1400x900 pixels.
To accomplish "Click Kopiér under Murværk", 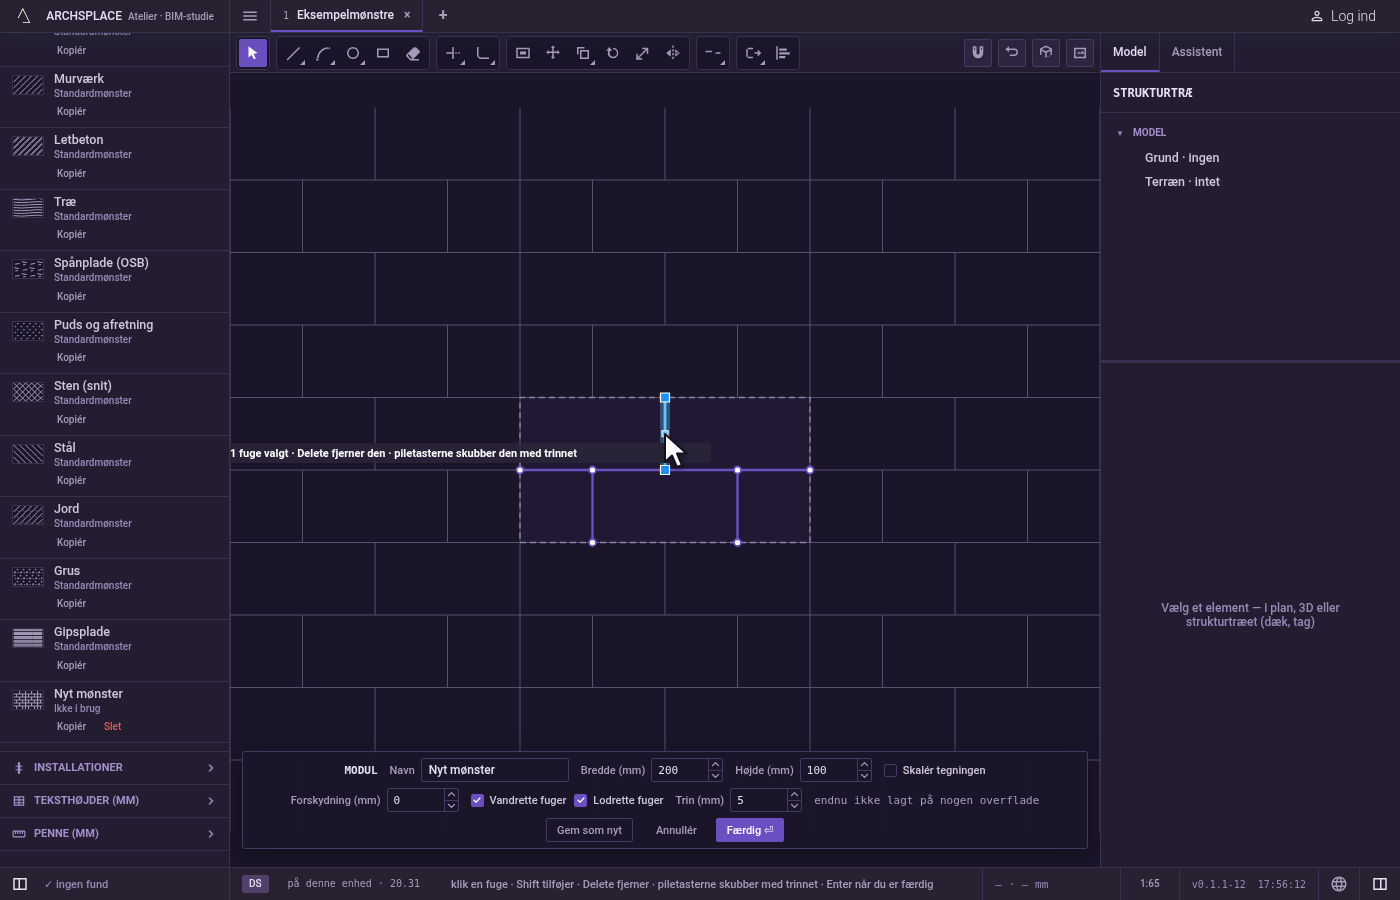I will point(71,112).
